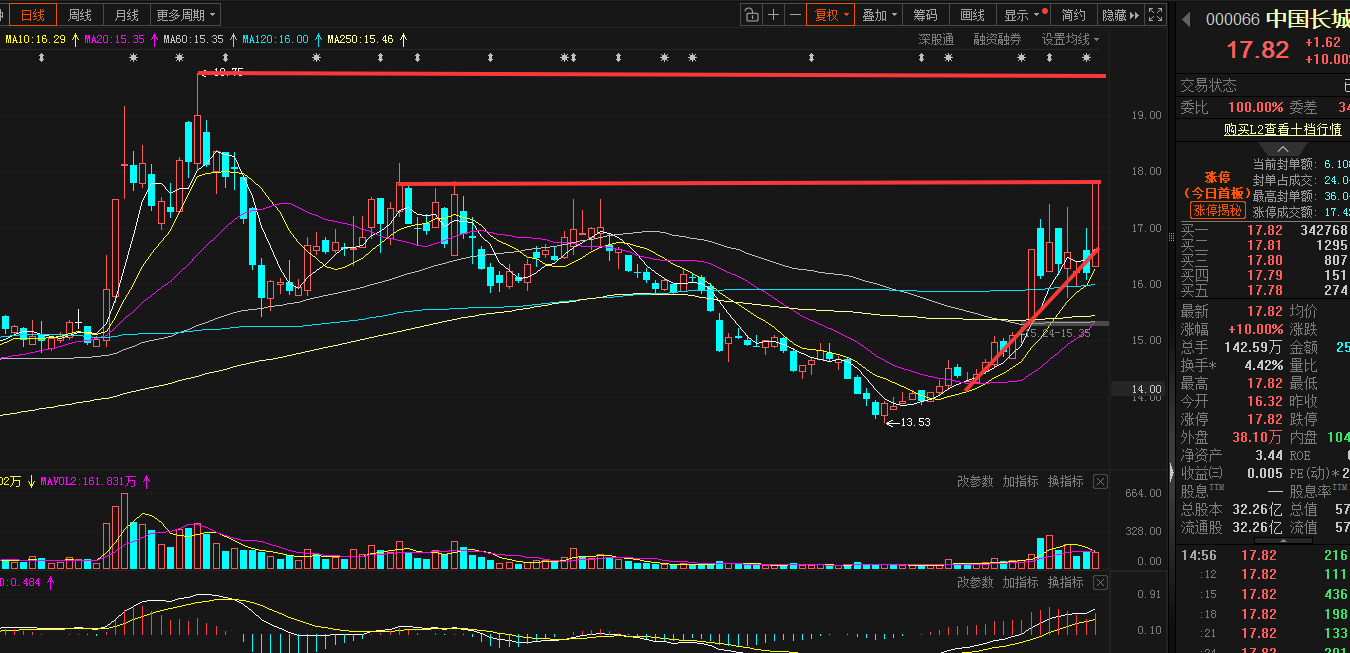The height and width of the screenshot is (653, 1350).
Task: Click the 14:56 trade tick row
Action: click(x=1265, y=555)
